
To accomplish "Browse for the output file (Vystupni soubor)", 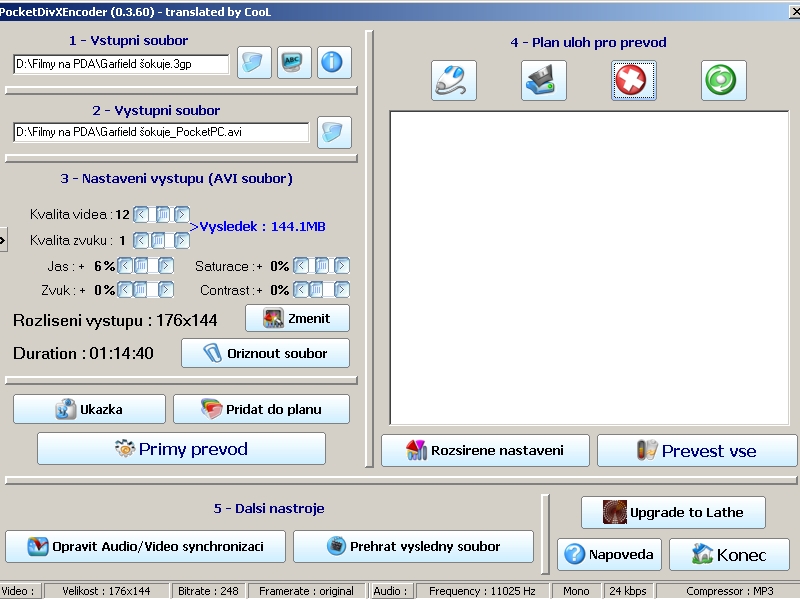I will (334, 132).
